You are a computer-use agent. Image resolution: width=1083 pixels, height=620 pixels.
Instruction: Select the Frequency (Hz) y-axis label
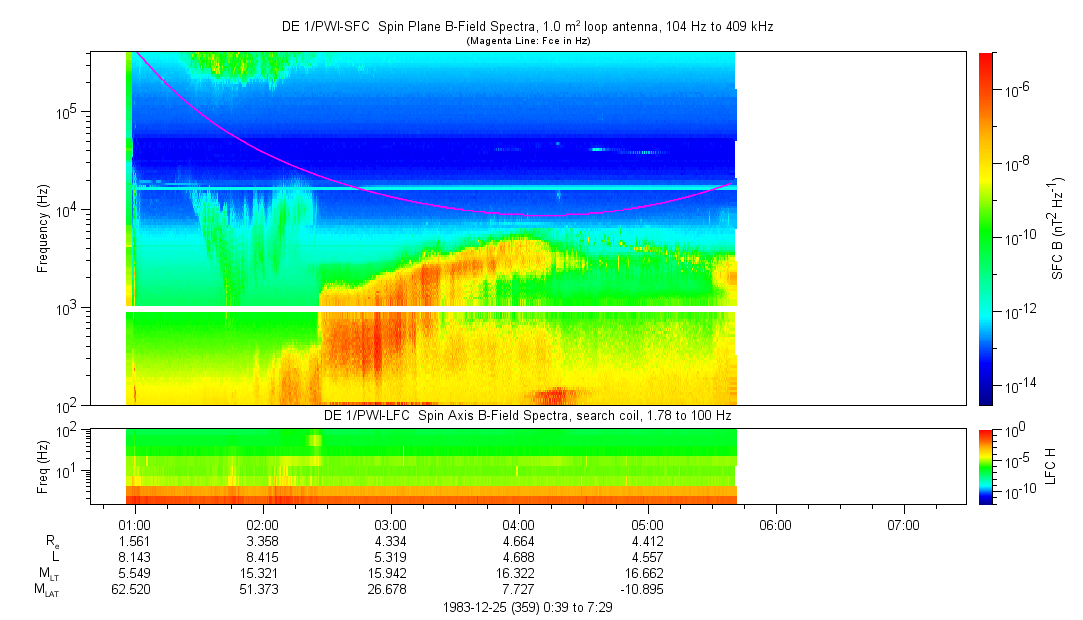tap(43, 228)
